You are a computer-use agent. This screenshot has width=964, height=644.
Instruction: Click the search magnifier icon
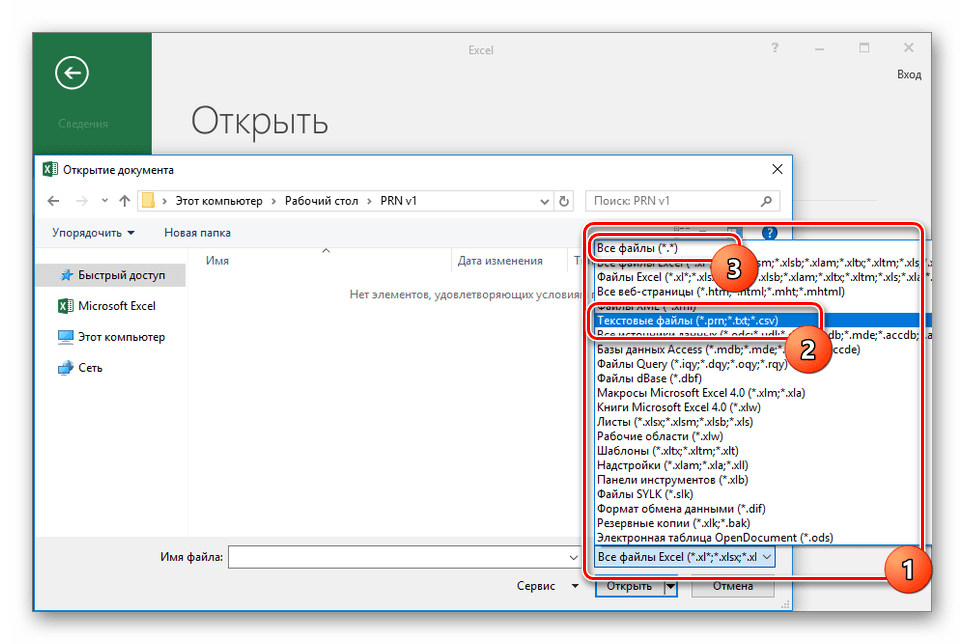tap(767, 201)
